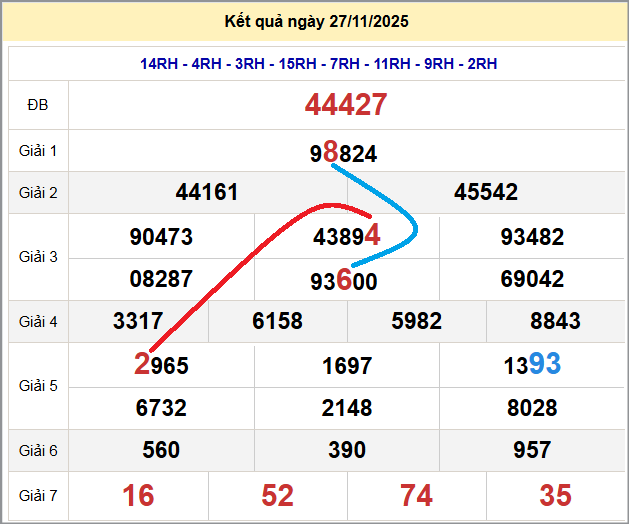
Task: Click the Giải 7 number 16
Action: pos(138,495)
